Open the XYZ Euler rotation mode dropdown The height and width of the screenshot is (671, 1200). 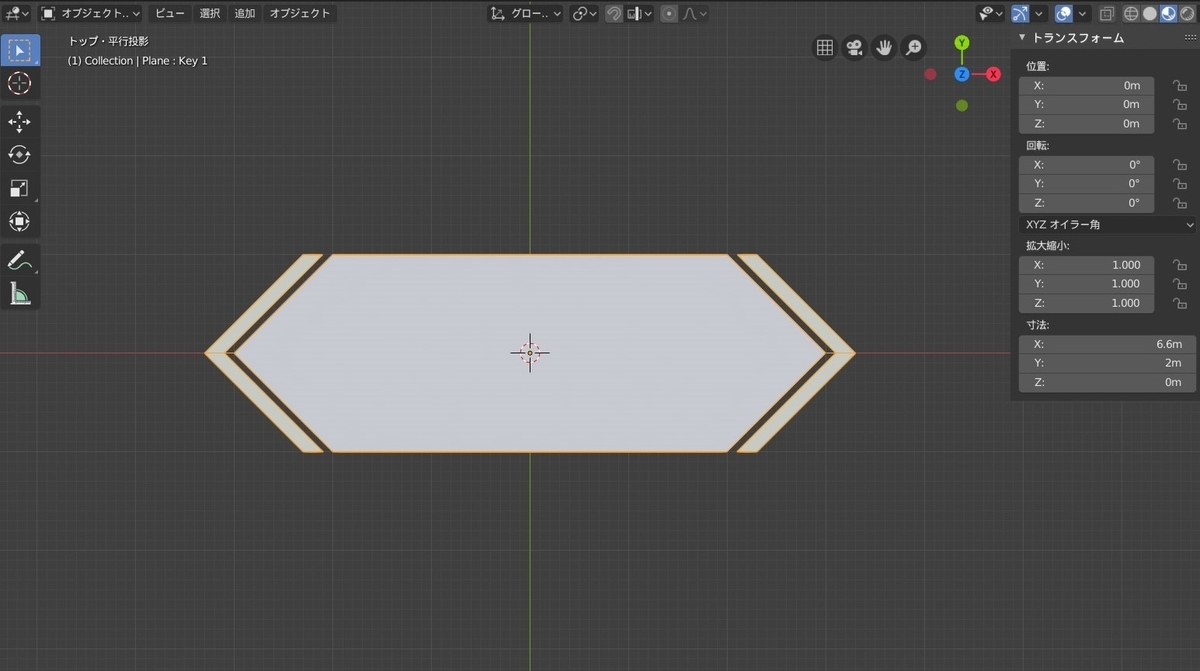pos(1106,225)
